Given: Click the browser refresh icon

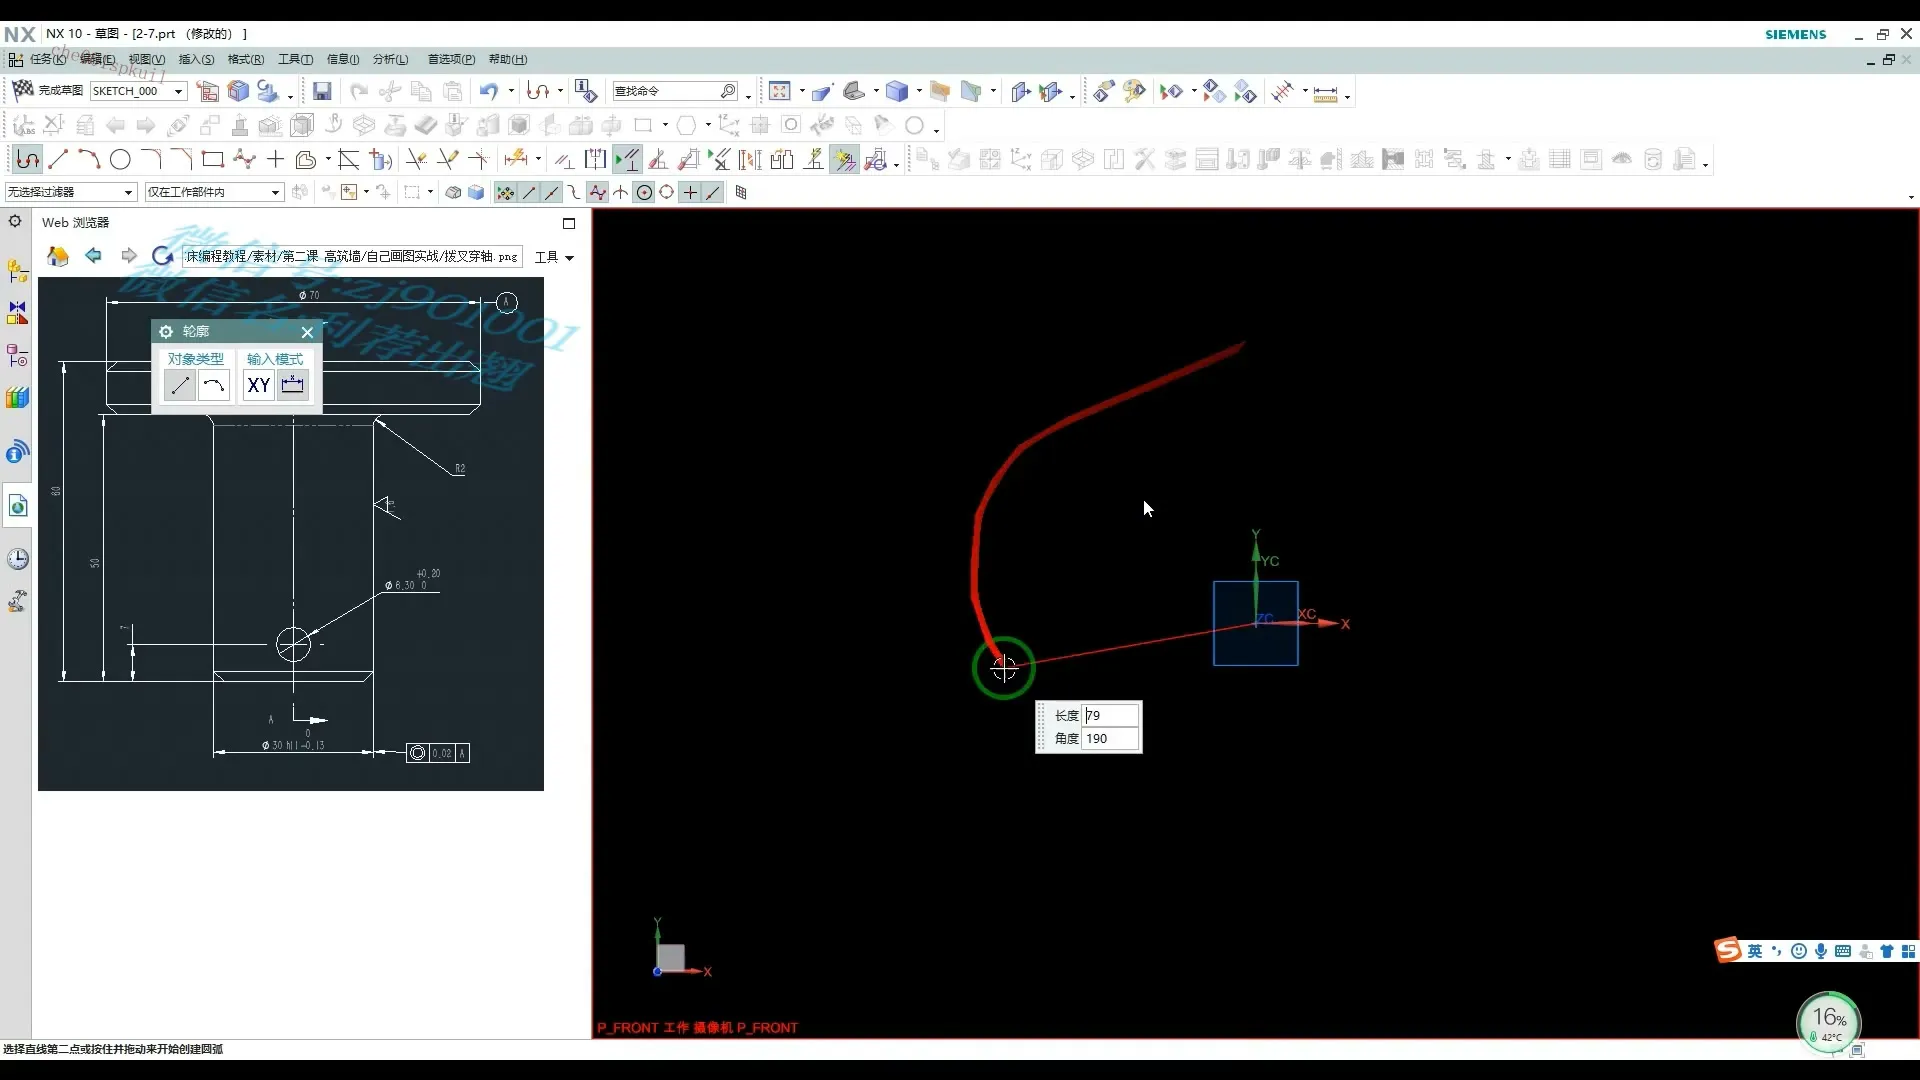Looking at the screenshot, I should pos(162,256).
